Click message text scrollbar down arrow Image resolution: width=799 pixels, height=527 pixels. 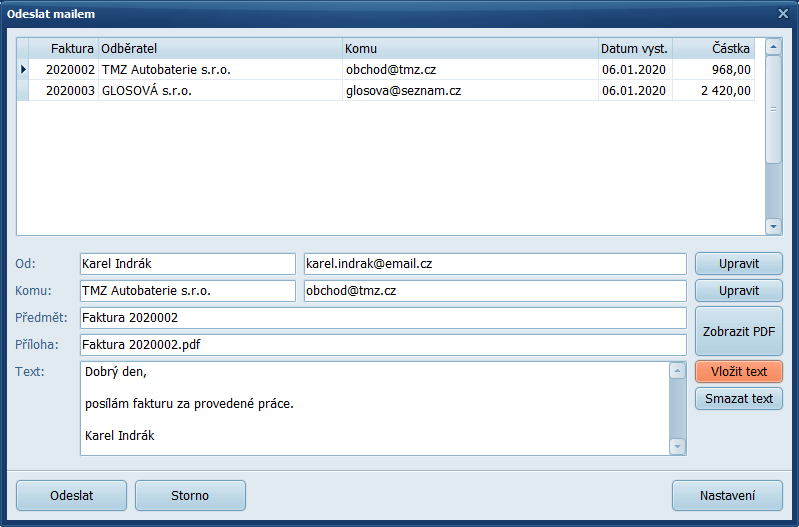coord(677,446)
